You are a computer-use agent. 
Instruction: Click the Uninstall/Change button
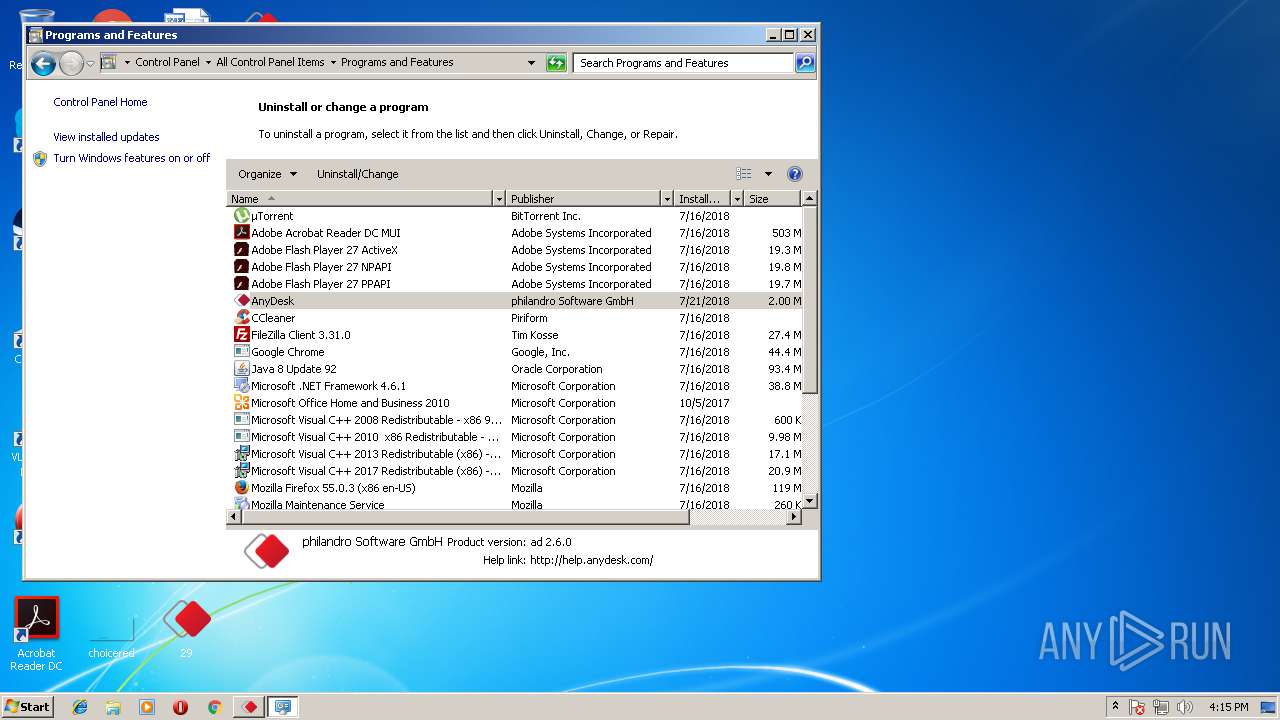358,174
